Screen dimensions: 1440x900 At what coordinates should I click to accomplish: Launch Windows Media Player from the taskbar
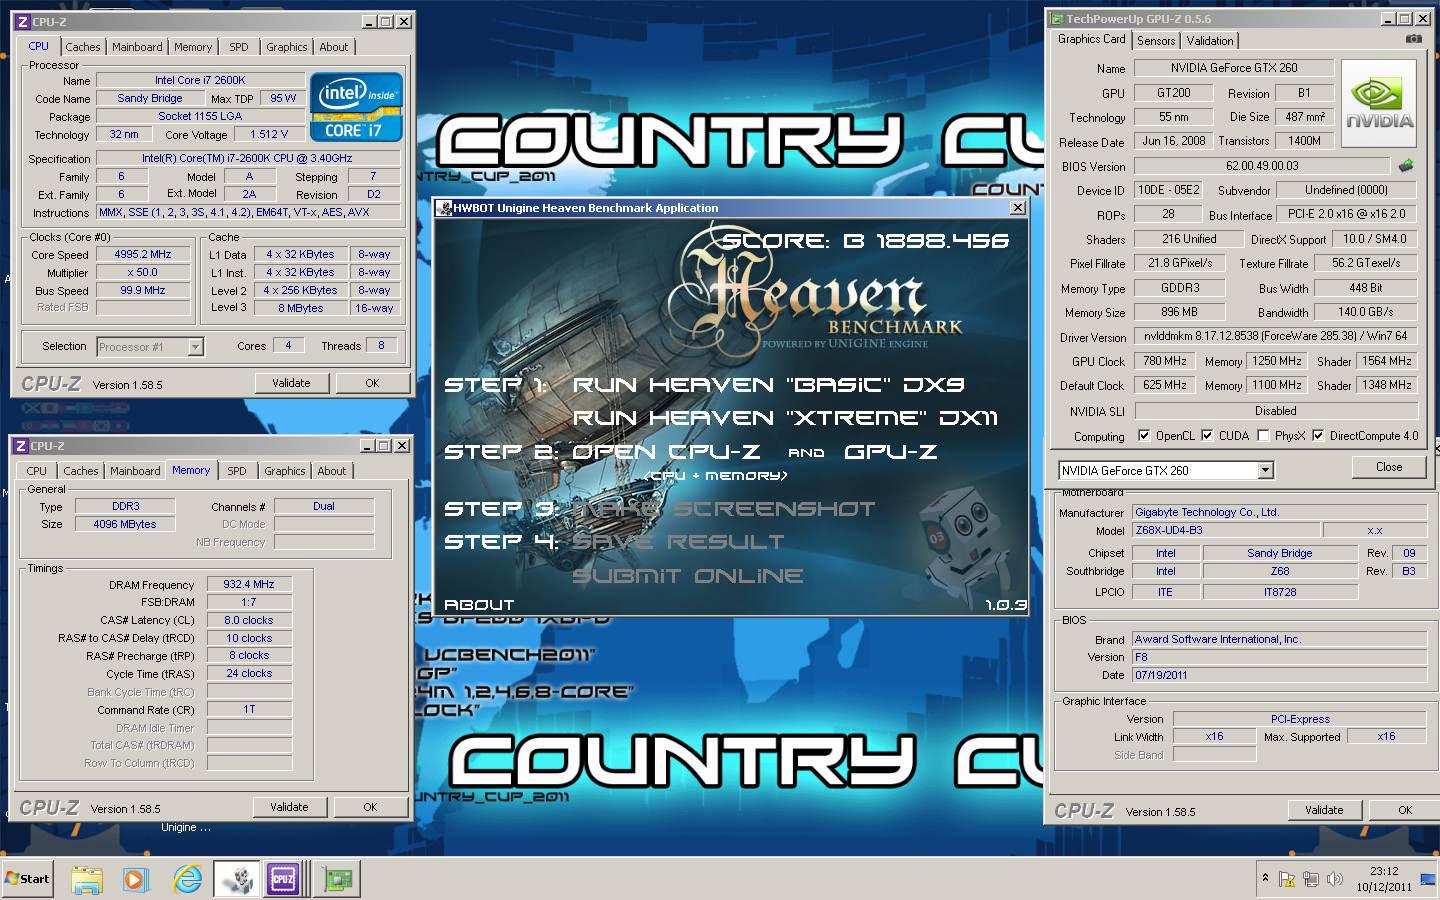tap(136, 879)
